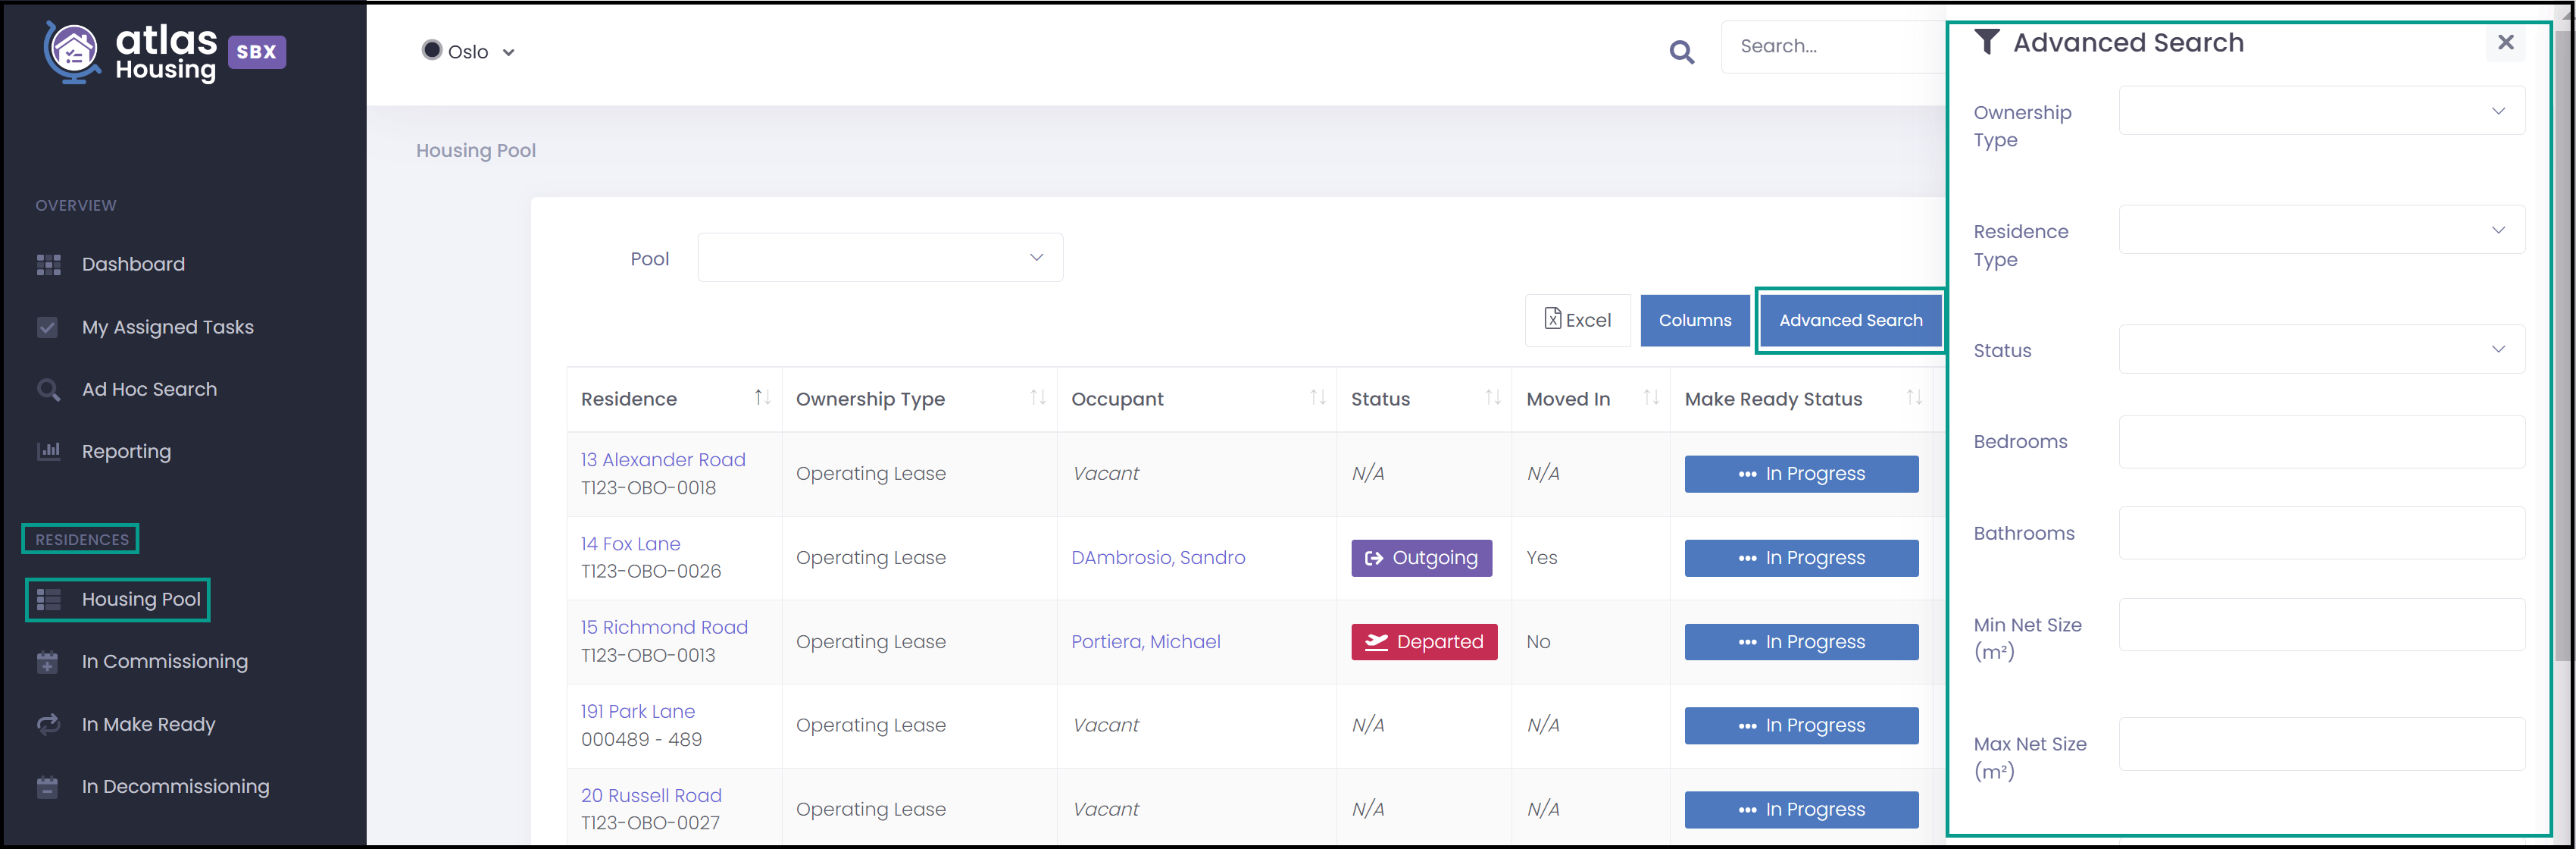This screenshot has height=849, width=2576.
Task: Open occupant Portiera, Michael link
Action: point(1145,642)
